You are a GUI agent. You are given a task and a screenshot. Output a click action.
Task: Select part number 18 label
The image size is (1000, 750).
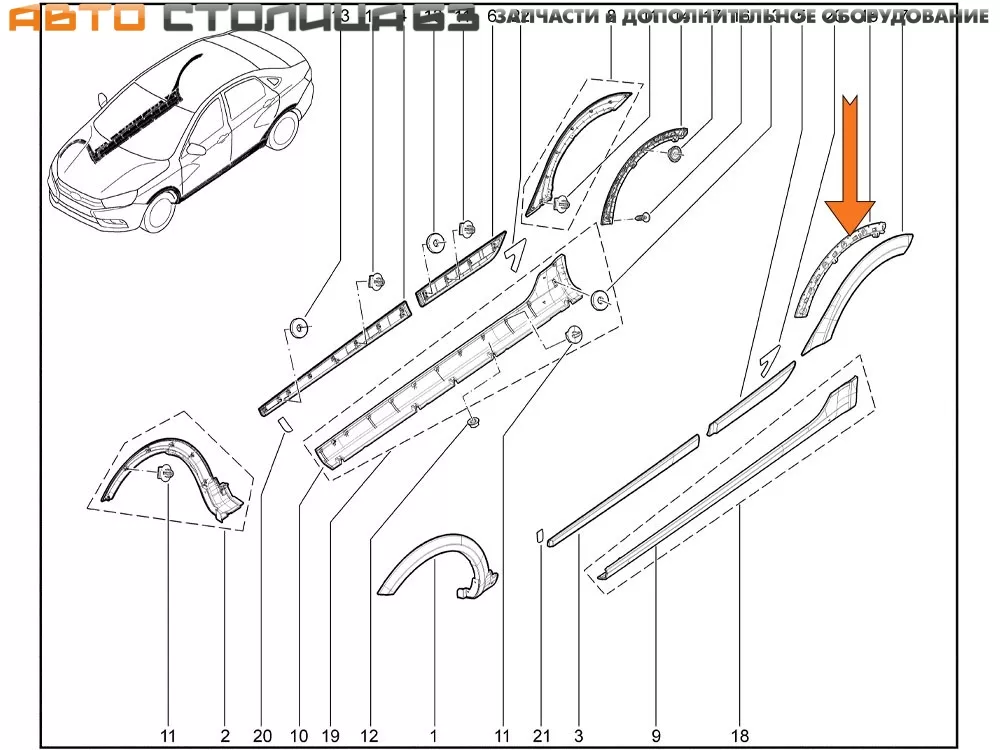pos(739,736)
